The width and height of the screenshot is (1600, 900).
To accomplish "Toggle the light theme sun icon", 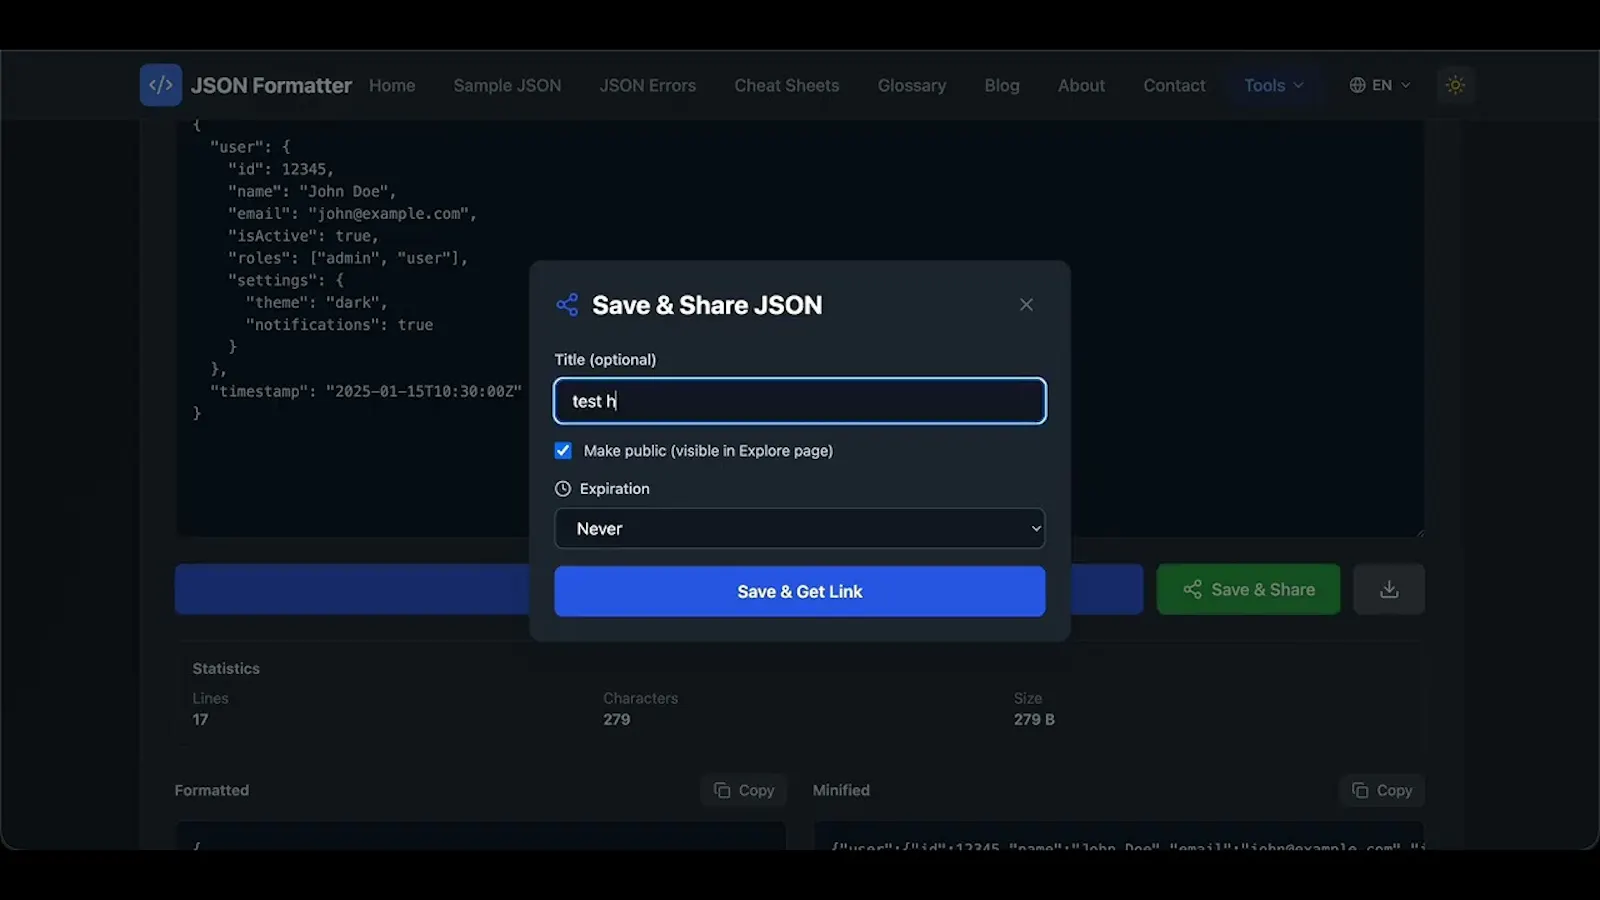I will (1455, 85).
